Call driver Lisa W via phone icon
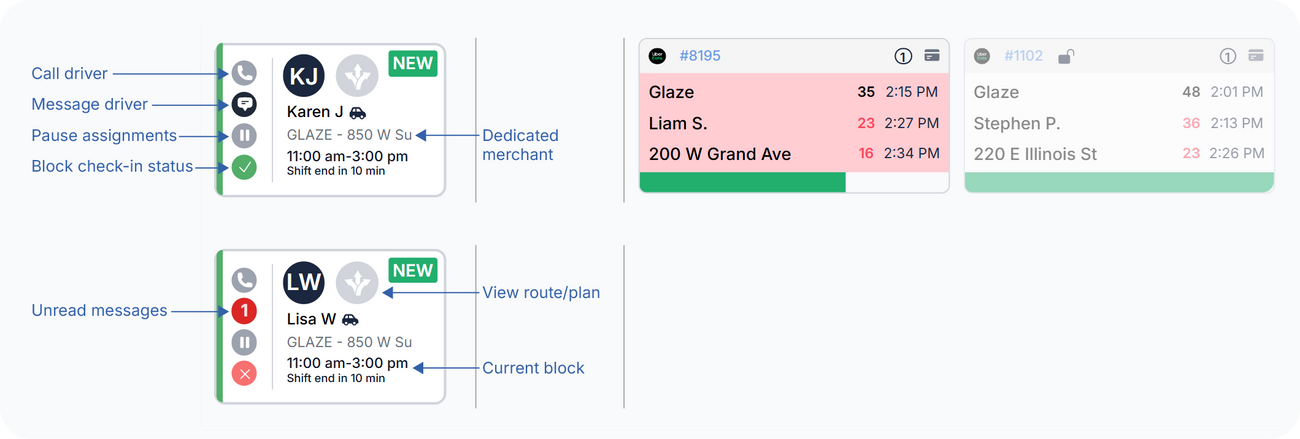This screenshot has height=439, width=1300. (244, 280)
